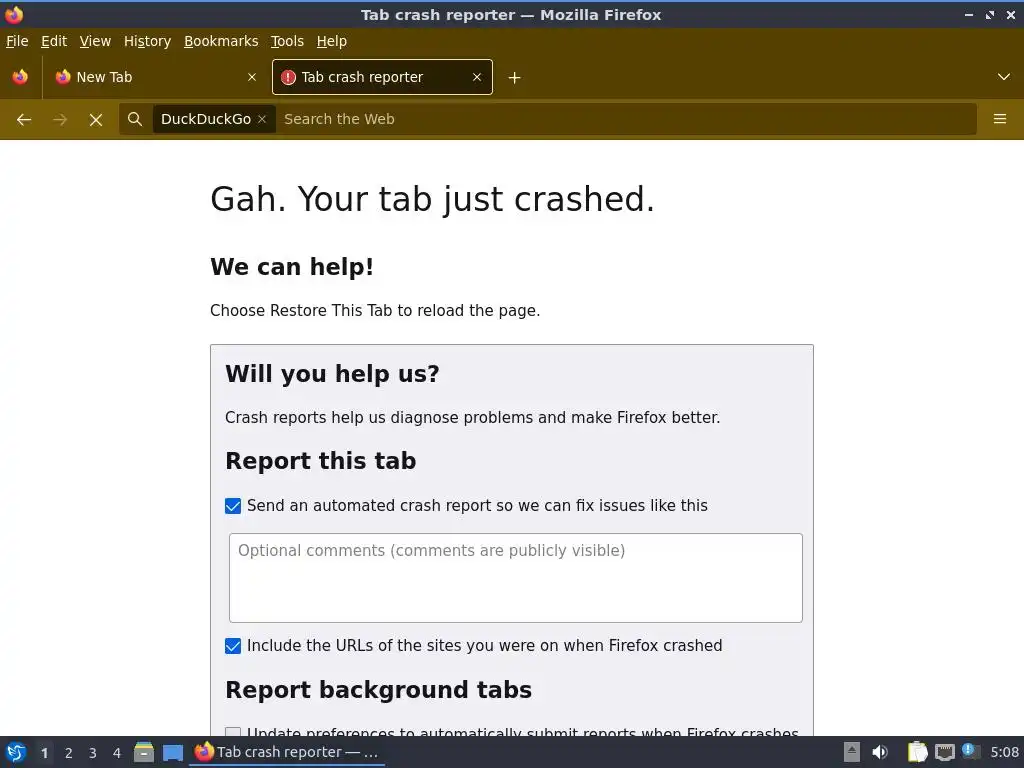Click the "We can help!" heading
This screenshot has height=768, width=1024.
(x=292, y=267)
